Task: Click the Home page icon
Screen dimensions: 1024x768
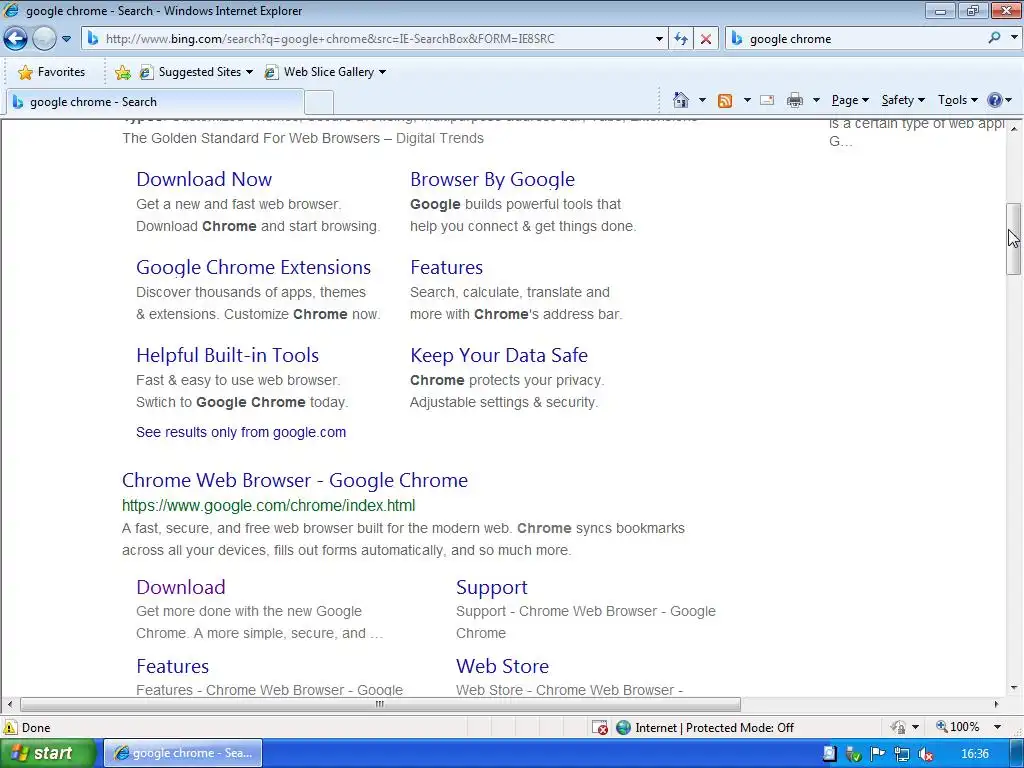Action: [x=680, y=100]
